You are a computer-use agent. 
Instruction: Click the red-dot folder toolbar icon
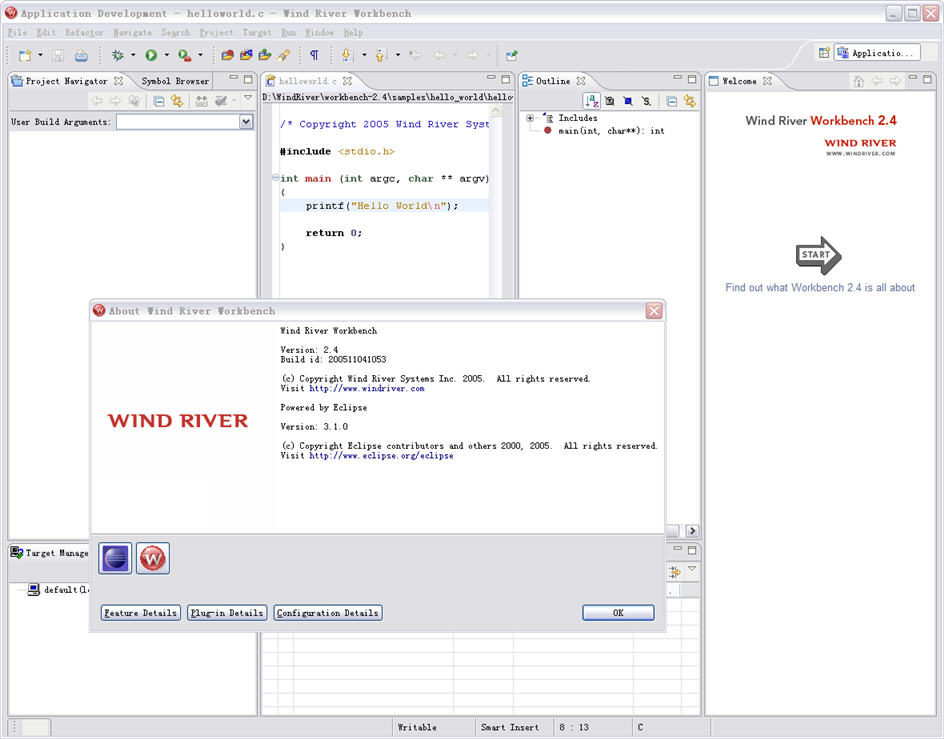tap(227, 55)
